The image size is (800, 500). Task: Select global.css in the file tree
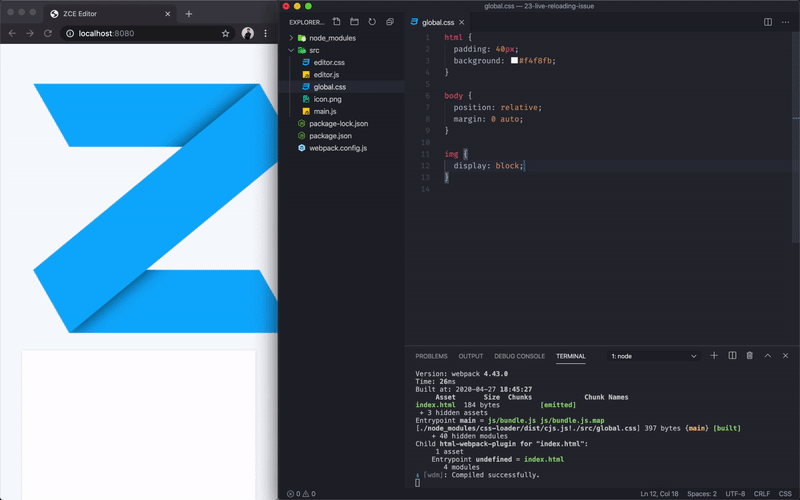click(329, 87)
